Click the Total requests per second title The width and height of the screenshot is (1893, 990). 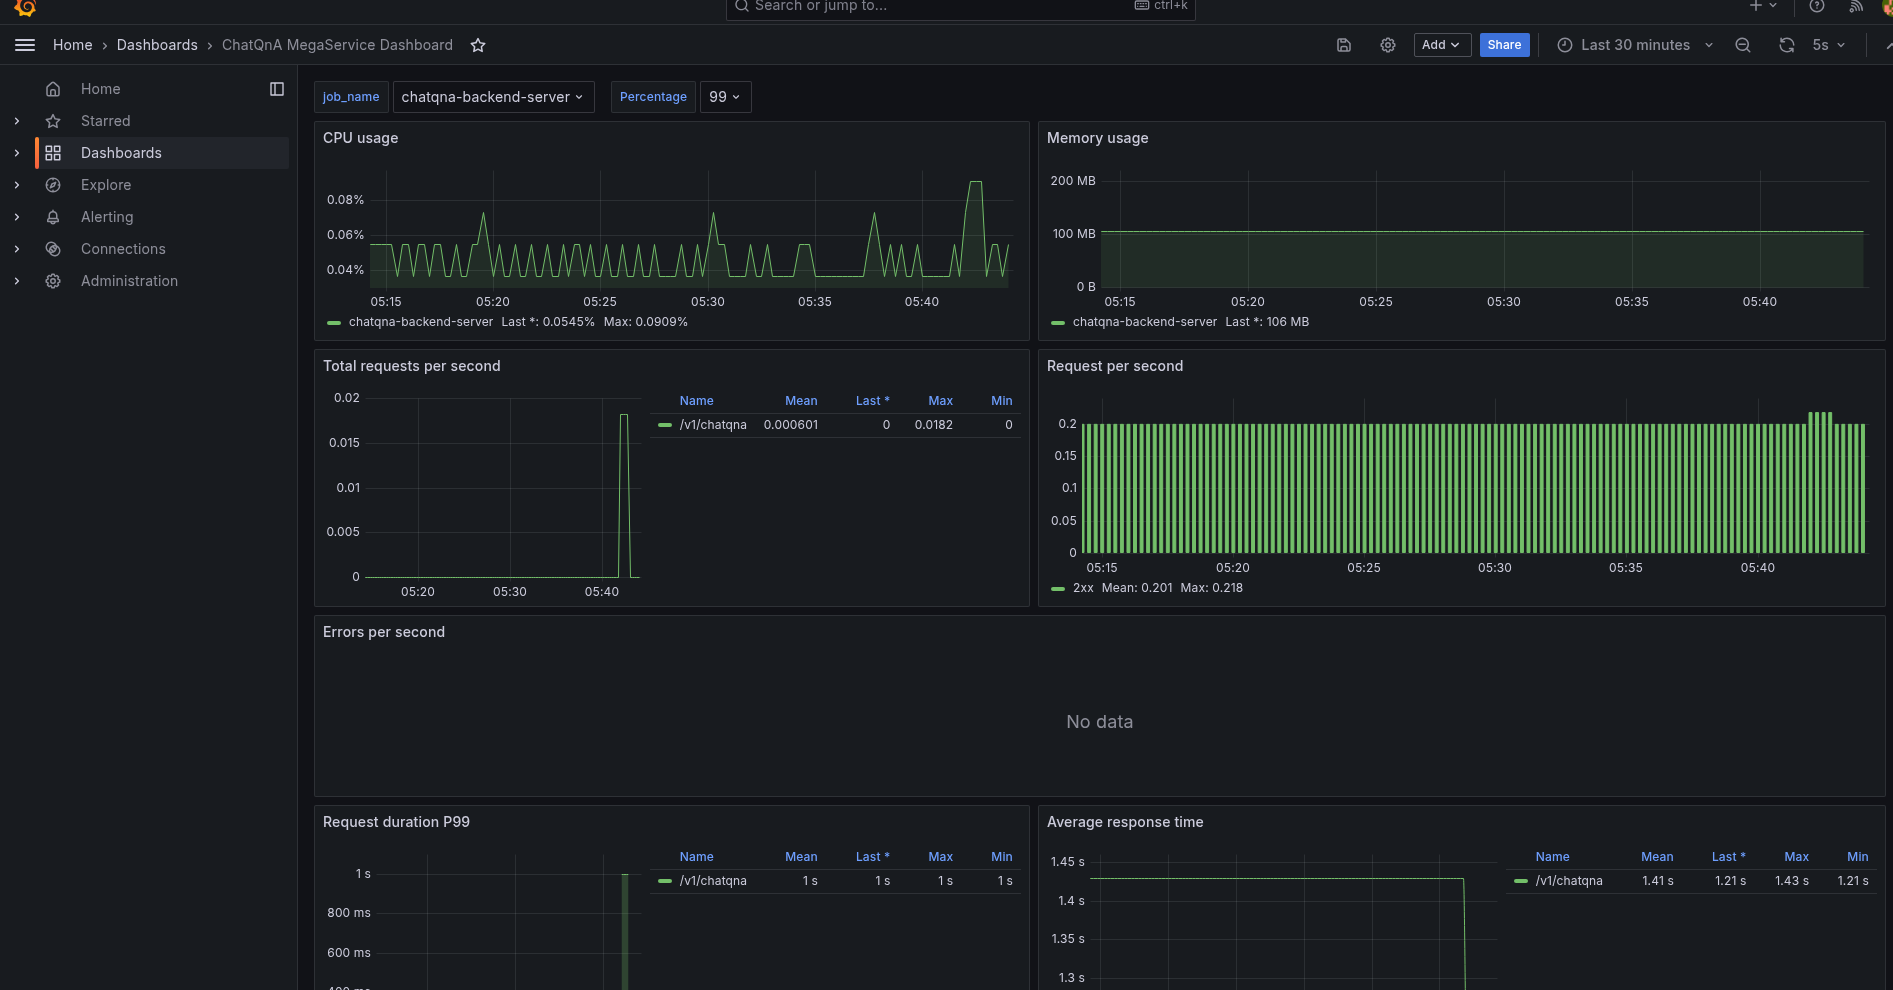(x=411, y=366)
